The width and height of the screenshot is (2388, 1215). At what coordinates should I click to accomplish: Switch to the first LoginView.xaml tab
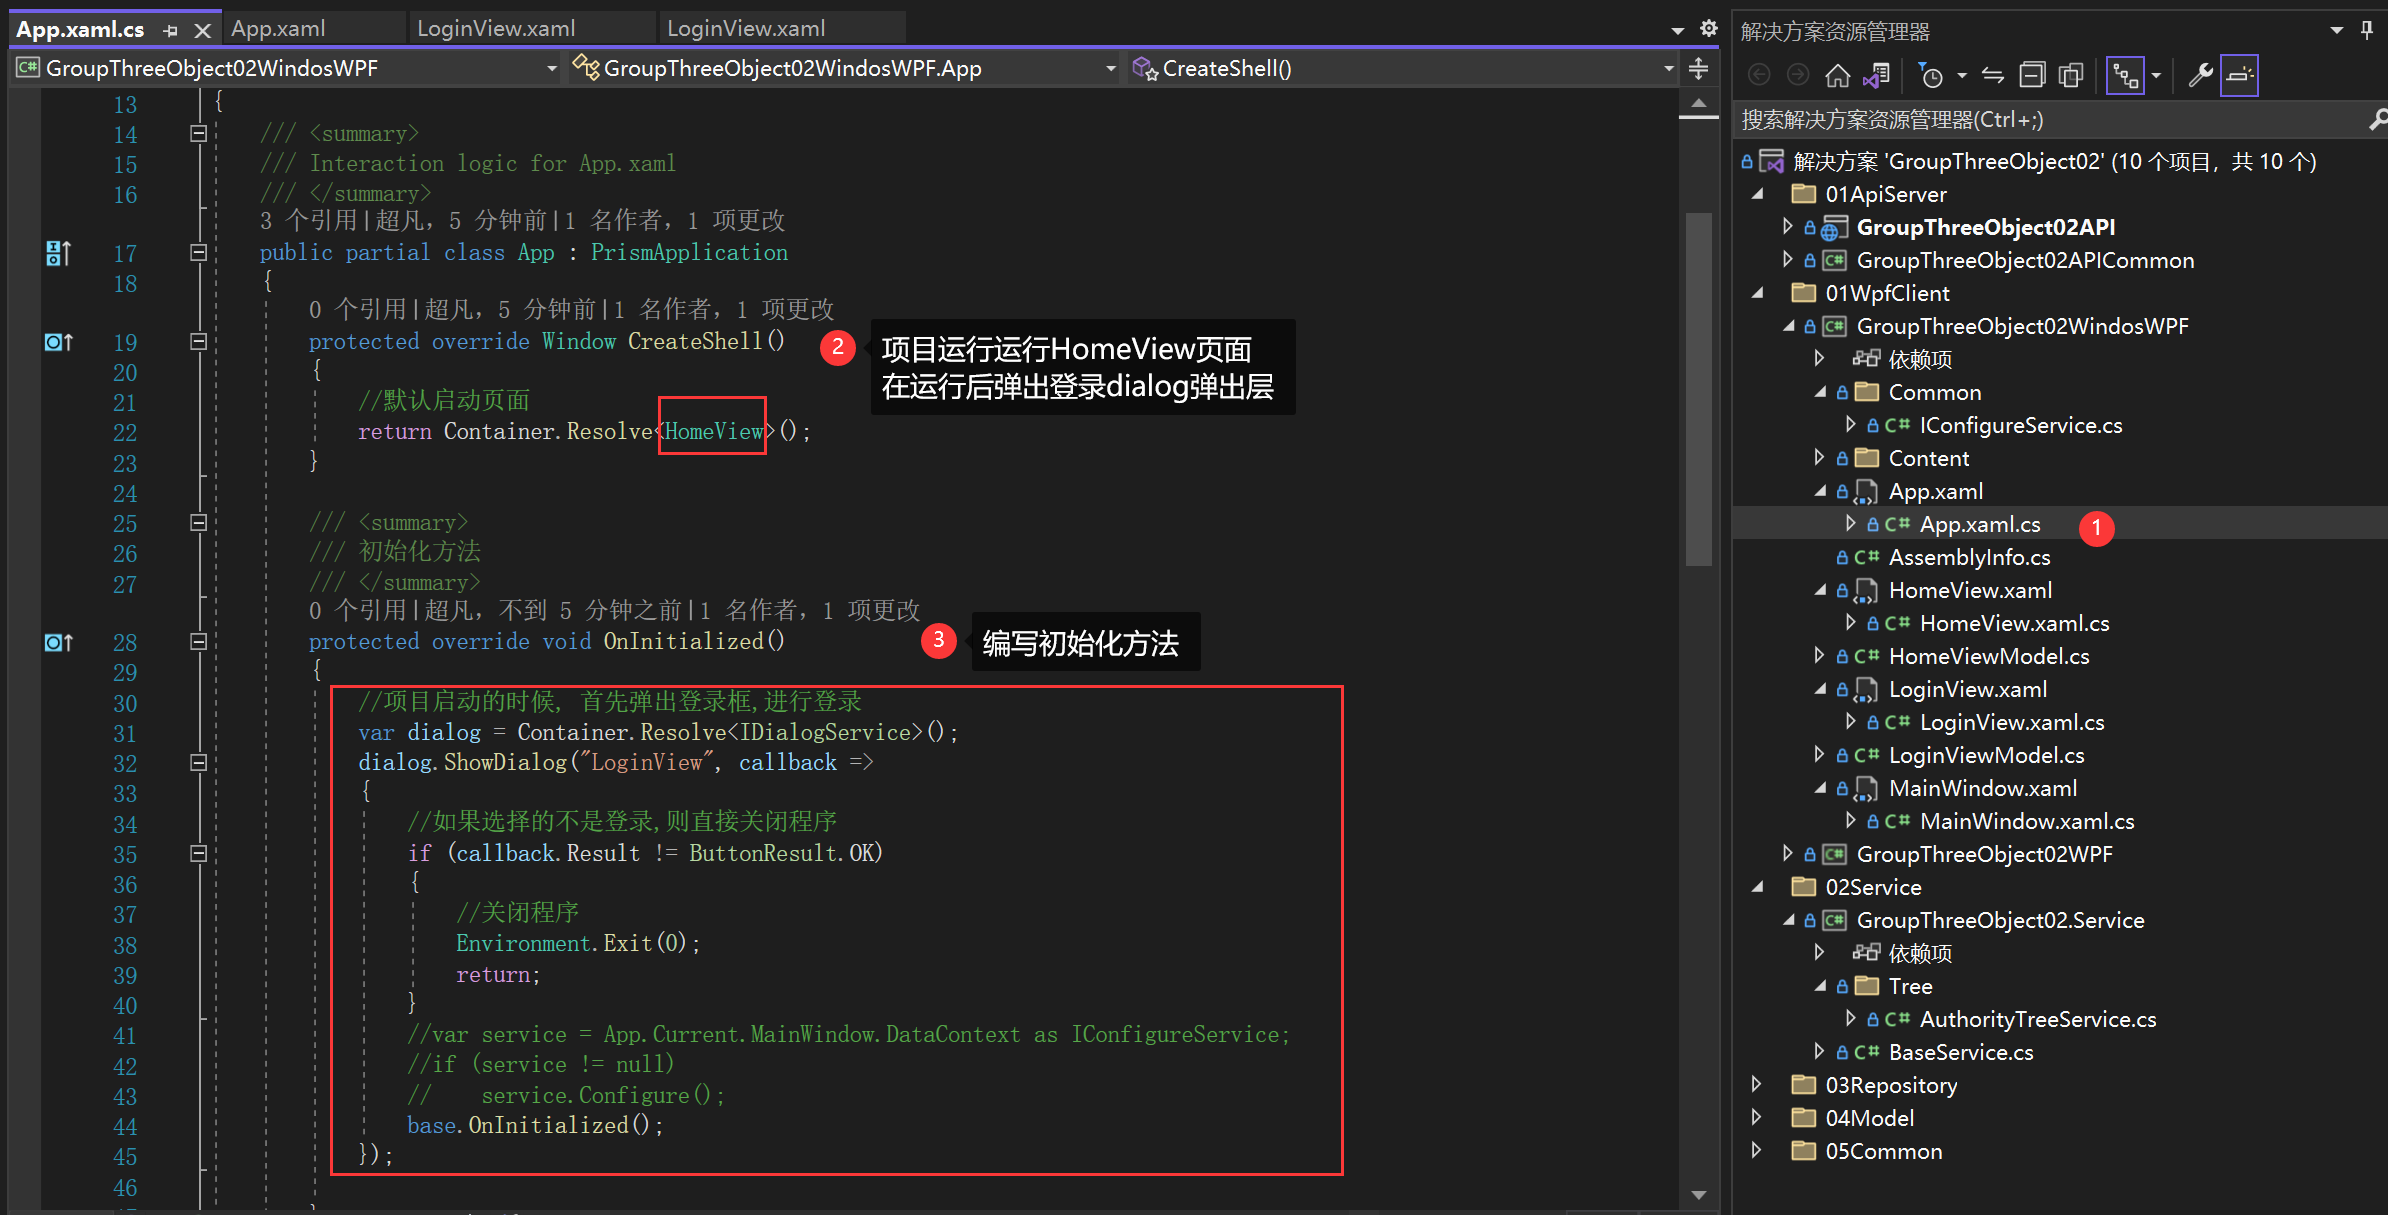point(496,29)
